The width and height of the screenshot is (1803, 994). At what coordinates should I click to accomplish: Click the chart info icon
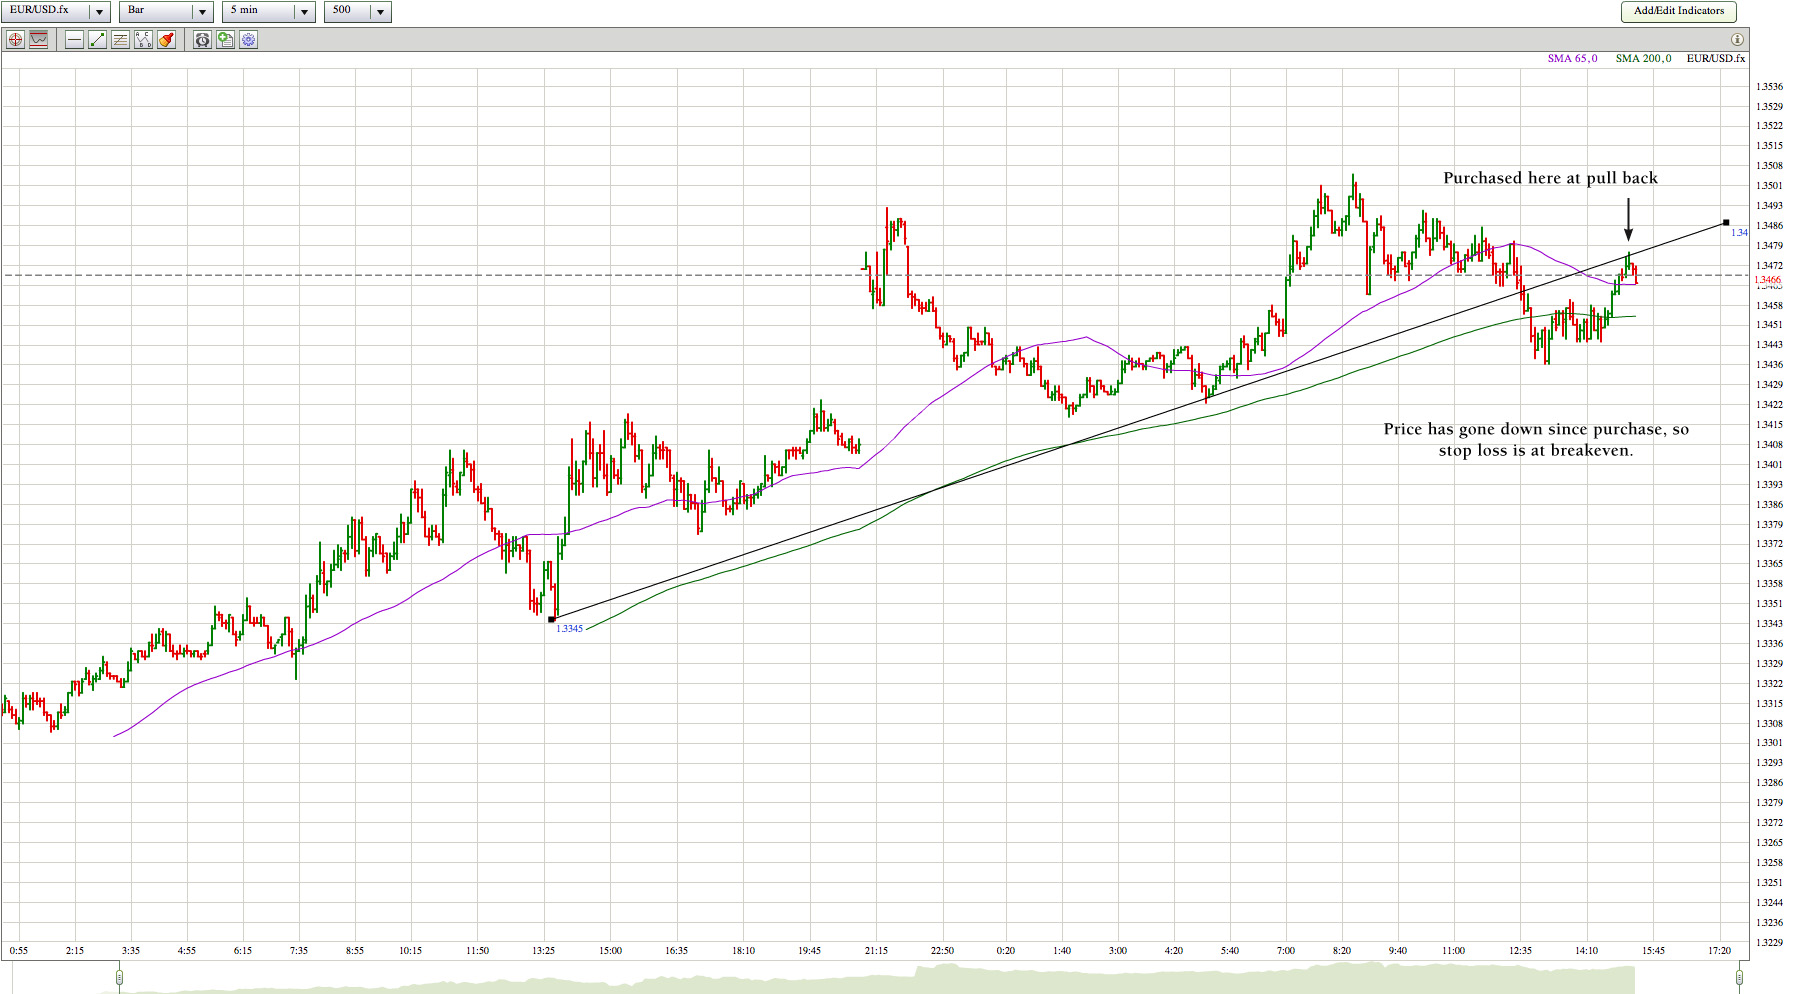click(x=1737, y=40)
